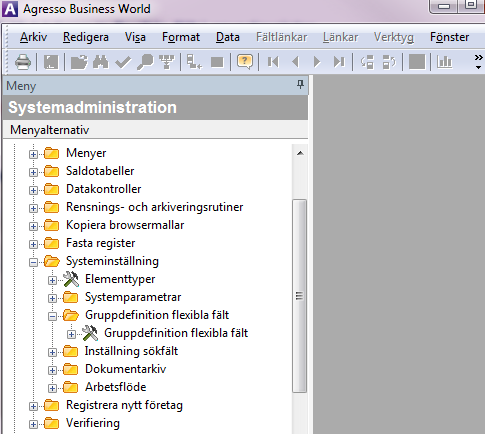This screenshot has width=485, height=434.
Task: Expand the Datakontroller tree node
Action: point(33,190)
